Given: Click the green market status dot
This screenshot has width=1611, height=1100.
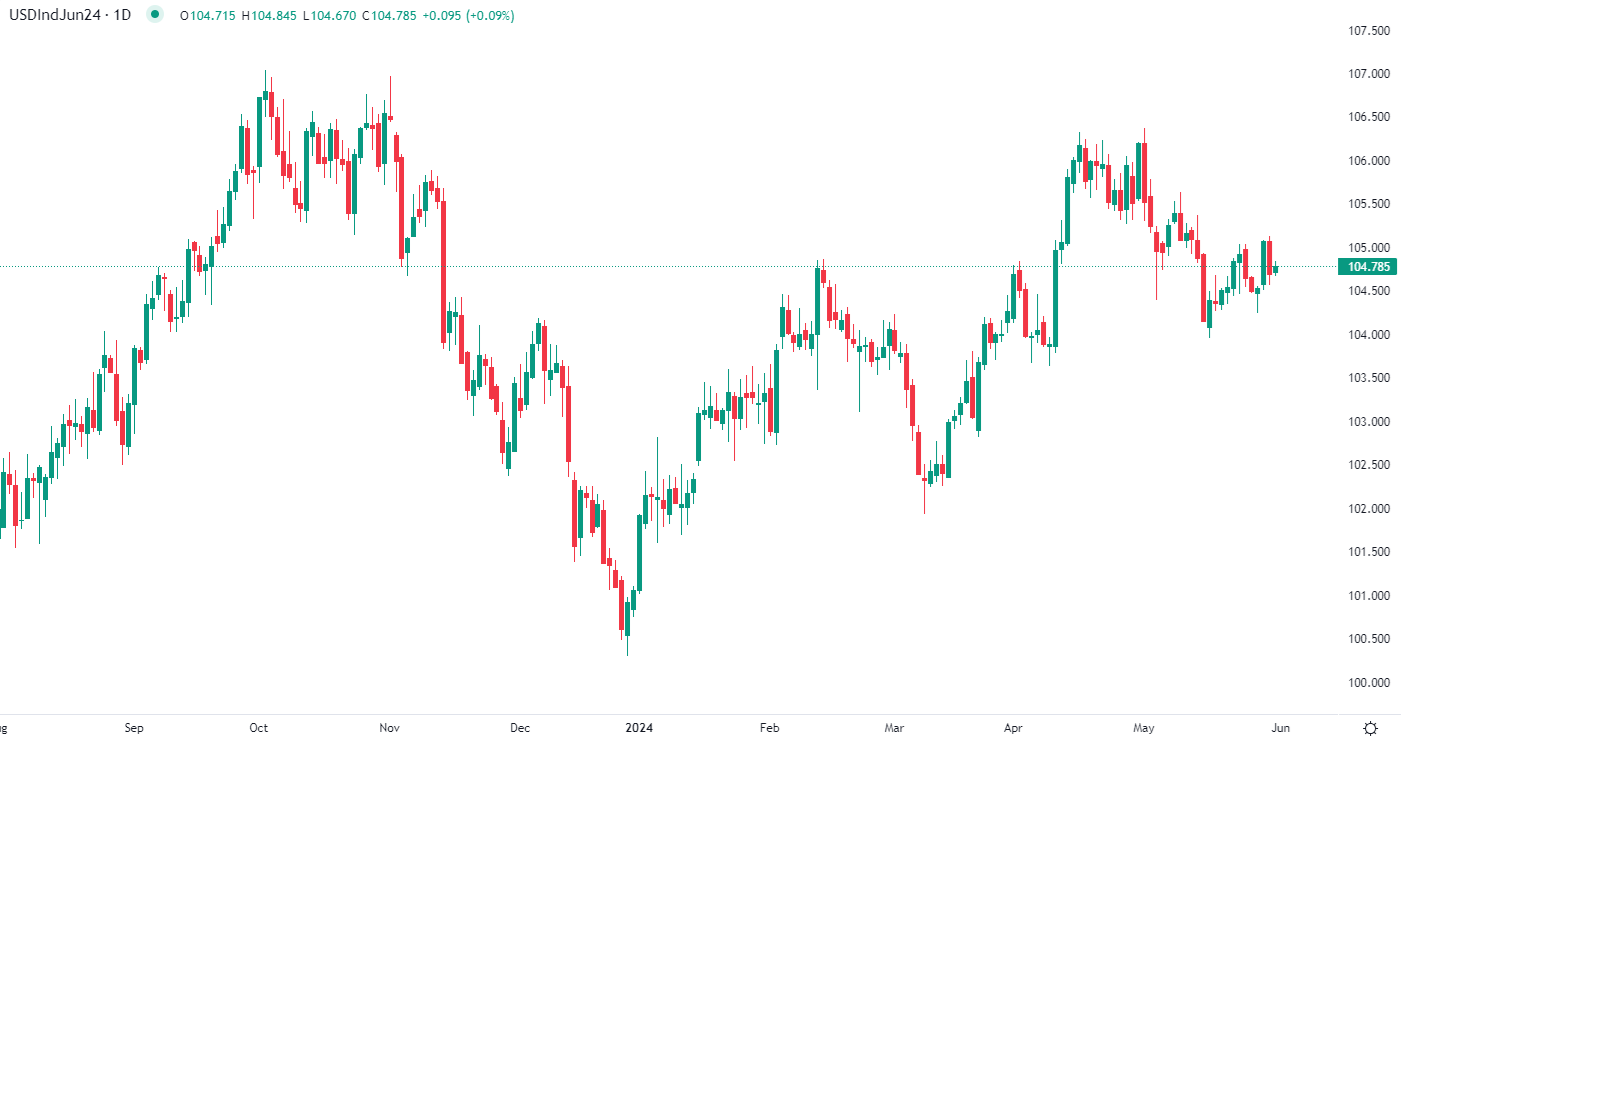Looking at the screenshot, I should point(154,15).
